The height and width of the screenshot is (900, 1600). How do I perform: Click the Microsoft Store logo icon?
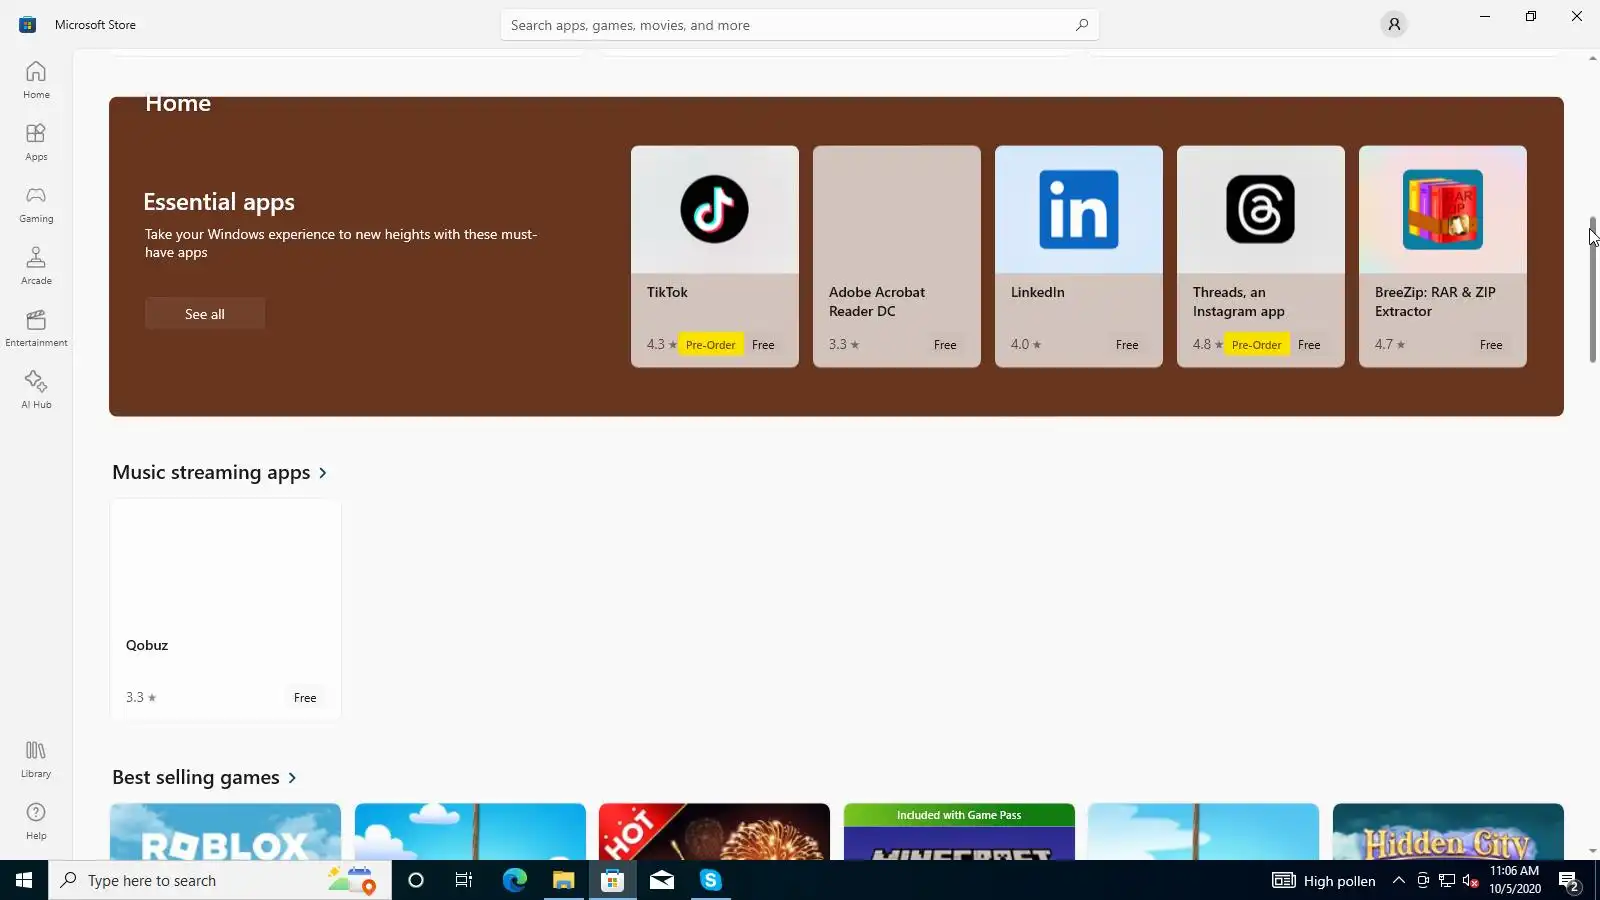coord(27,24)
